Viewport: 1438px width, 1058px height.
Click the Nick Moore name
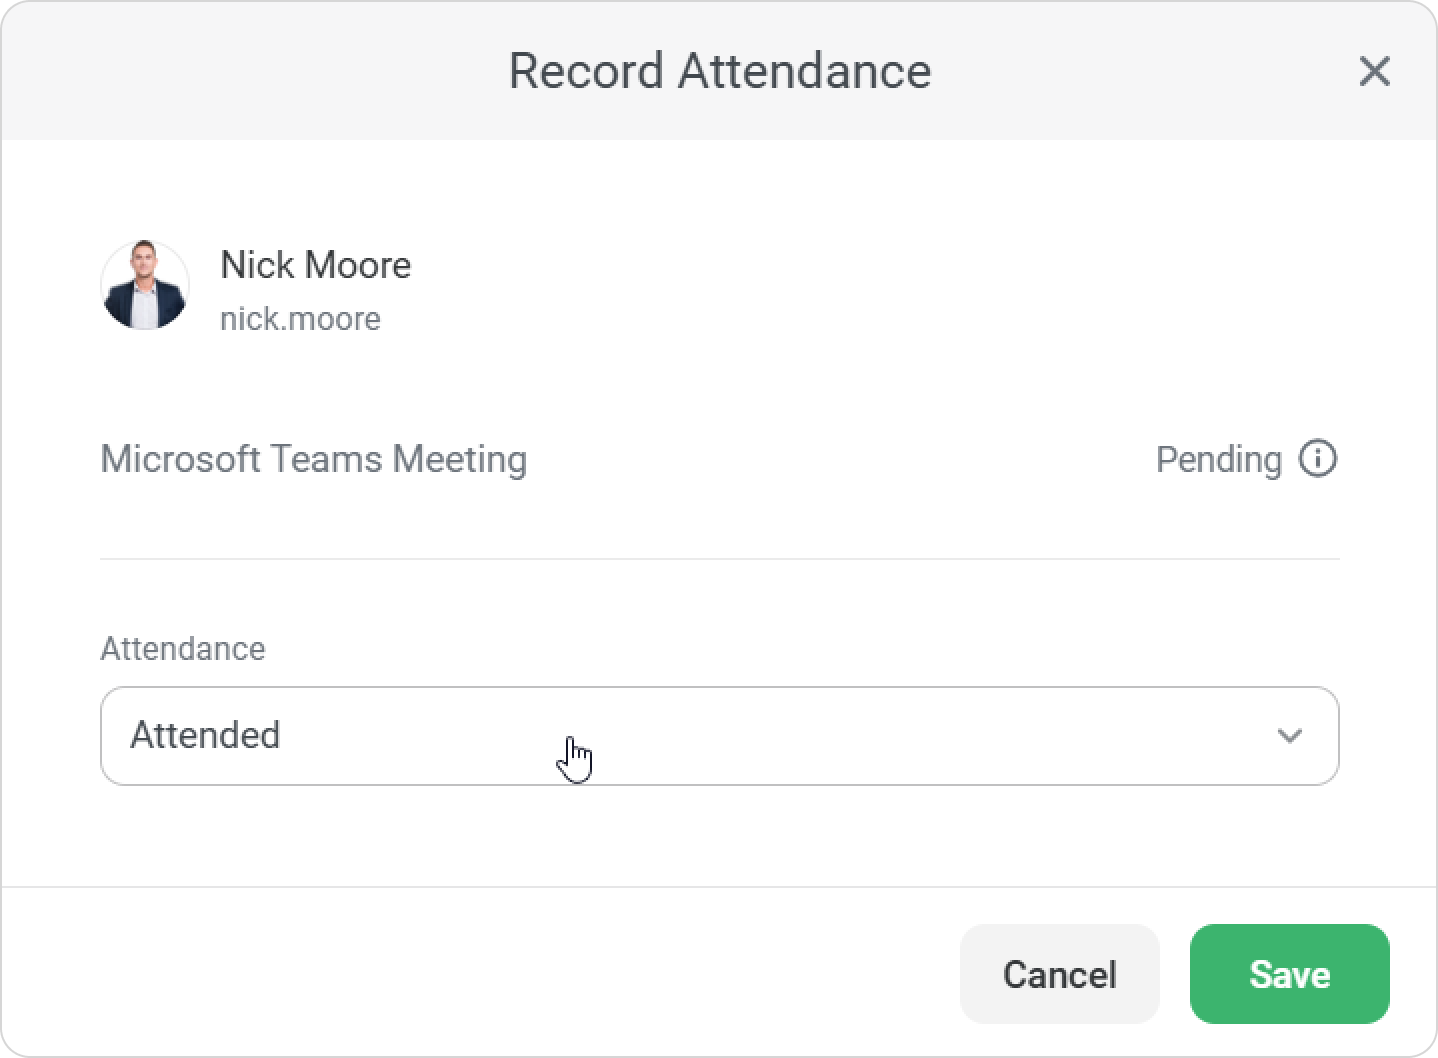coord(315,265)
